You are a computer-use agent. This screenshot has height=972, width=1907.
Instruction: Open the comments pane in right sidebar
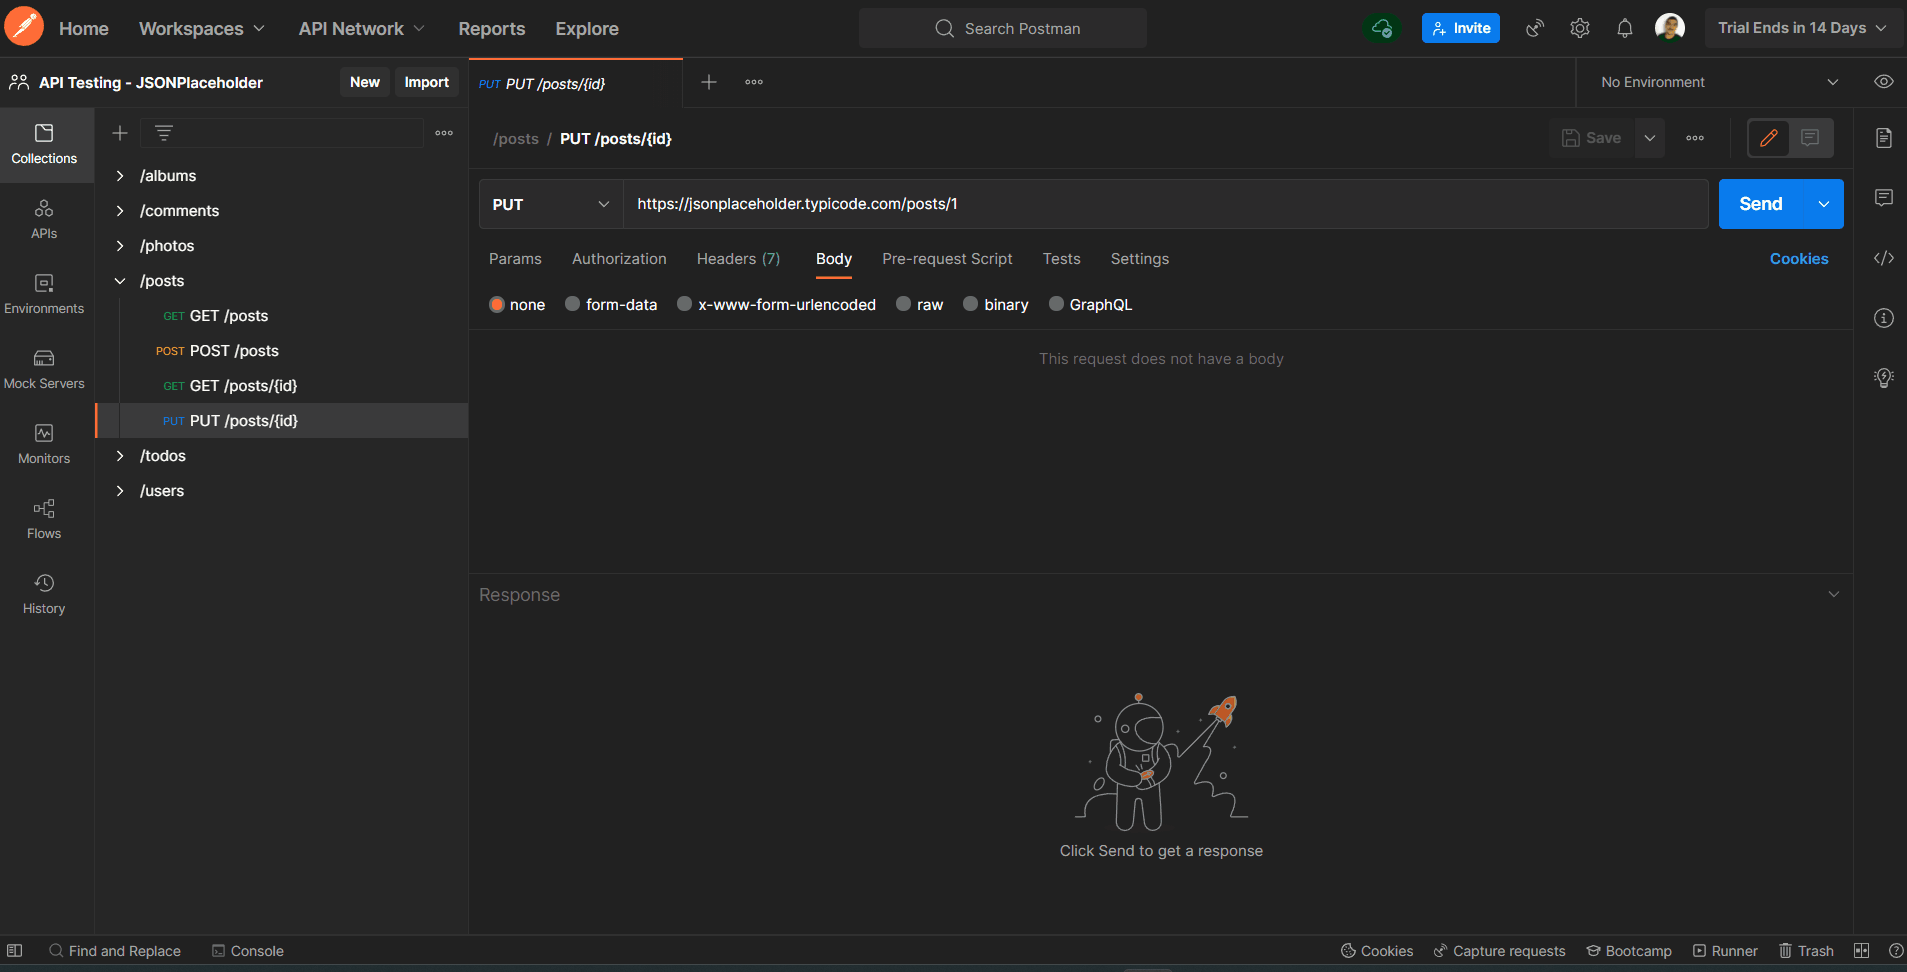click(1884, 198)
